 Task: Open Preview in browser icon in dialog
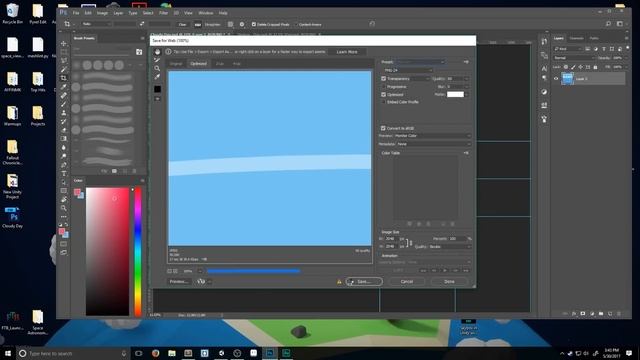[x=201, y=282]
